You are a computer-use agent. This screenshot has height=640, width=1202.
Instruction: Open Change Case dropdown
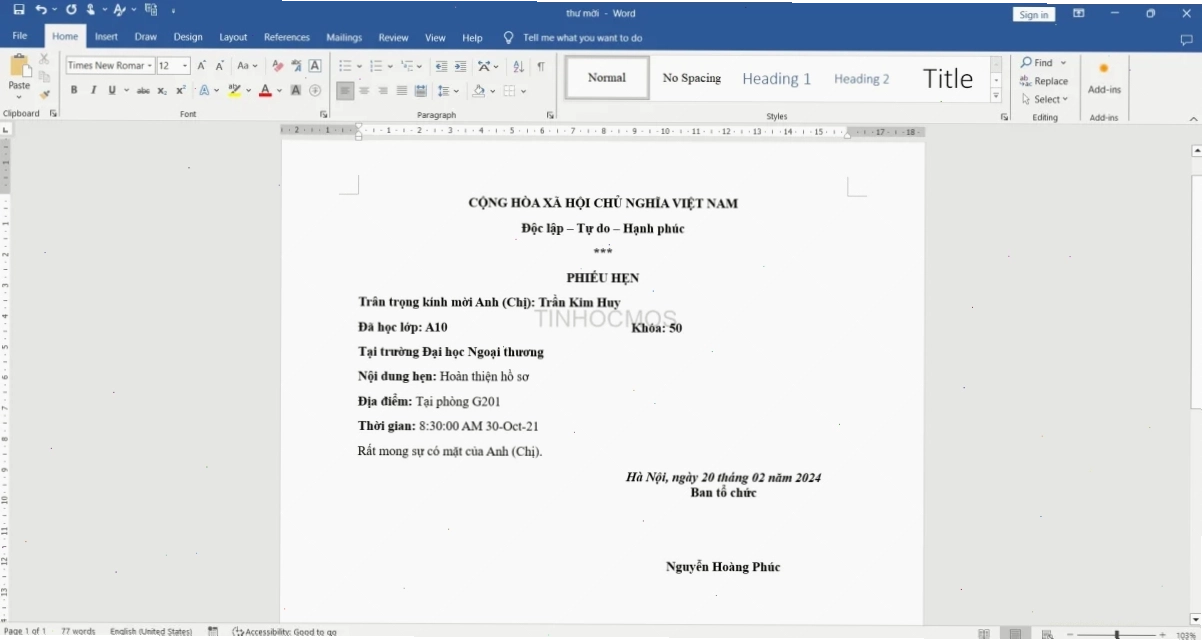pos(248,66)
